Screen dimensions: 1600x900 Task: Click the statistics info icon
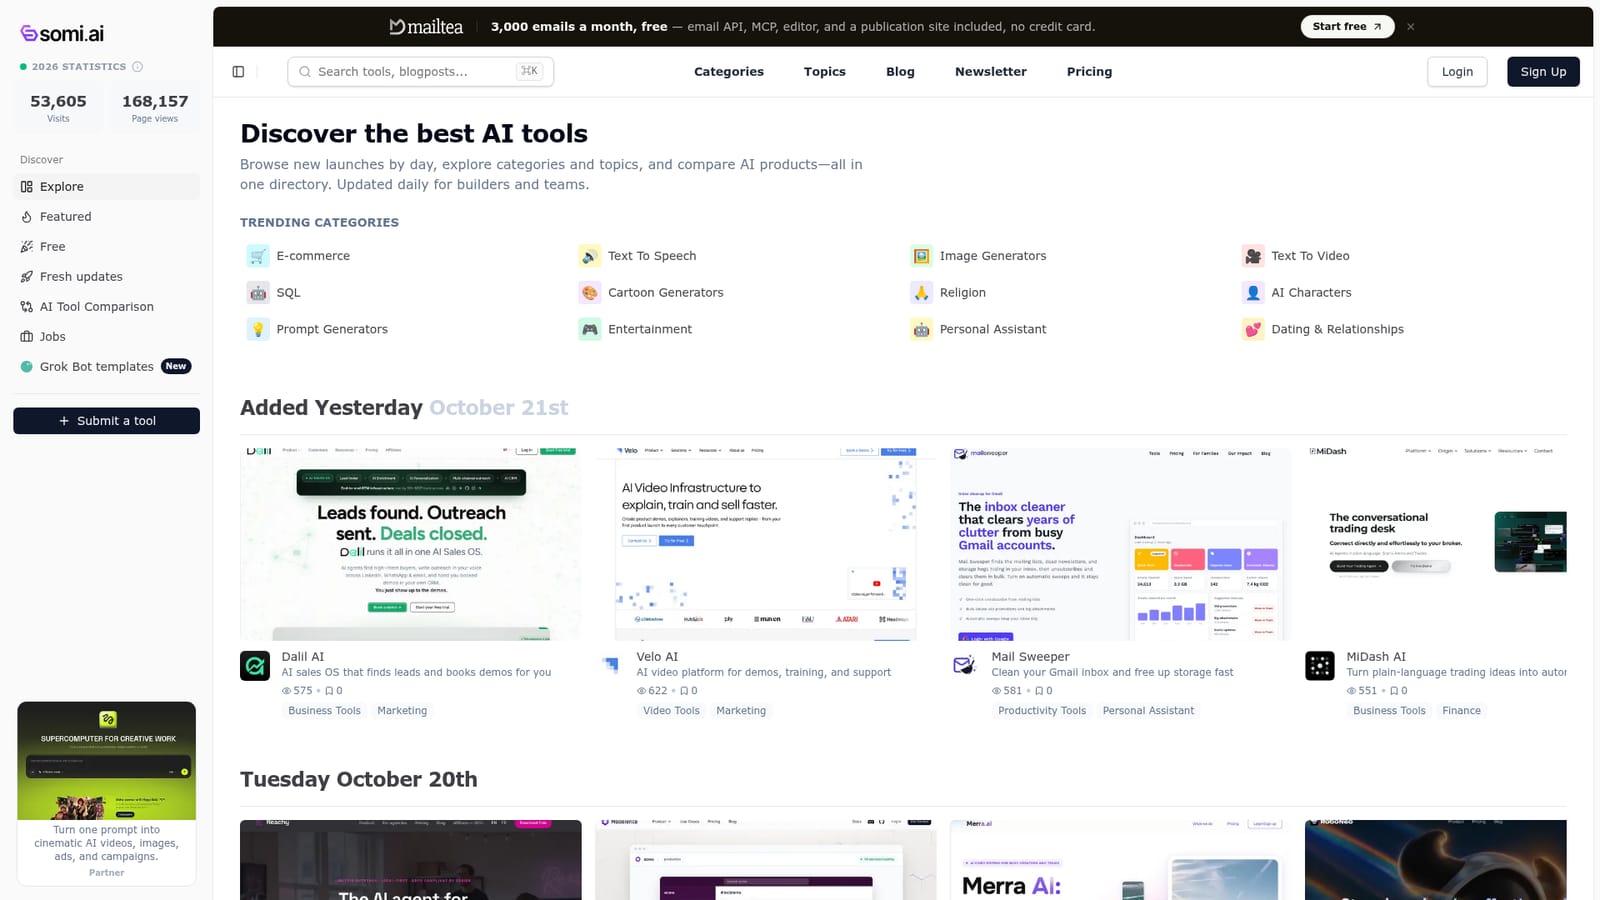[x=138, y=67]
